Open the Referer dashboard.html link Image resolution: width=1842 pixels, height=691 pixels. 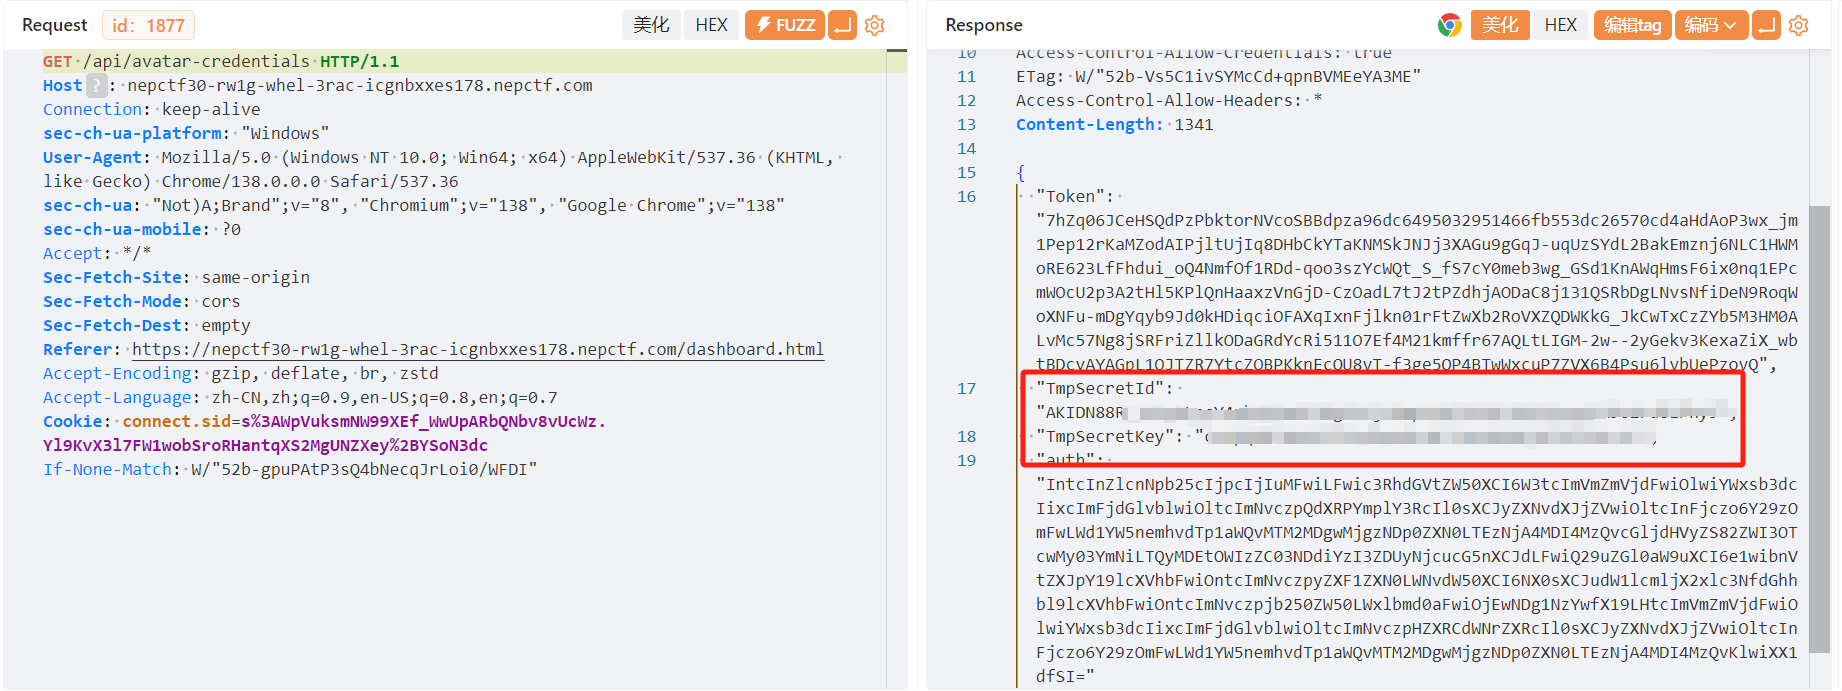click(x=477, y=350)
